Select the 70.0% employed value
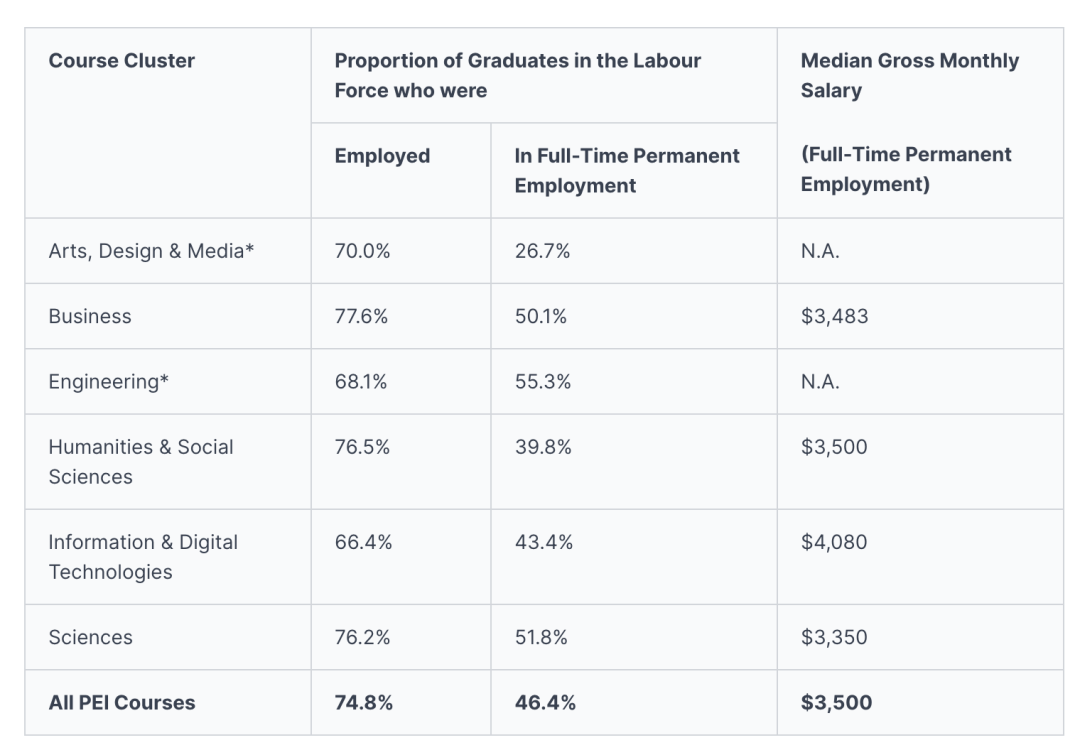This screenshot has height=750, width=1080. (x=362, y=251)
